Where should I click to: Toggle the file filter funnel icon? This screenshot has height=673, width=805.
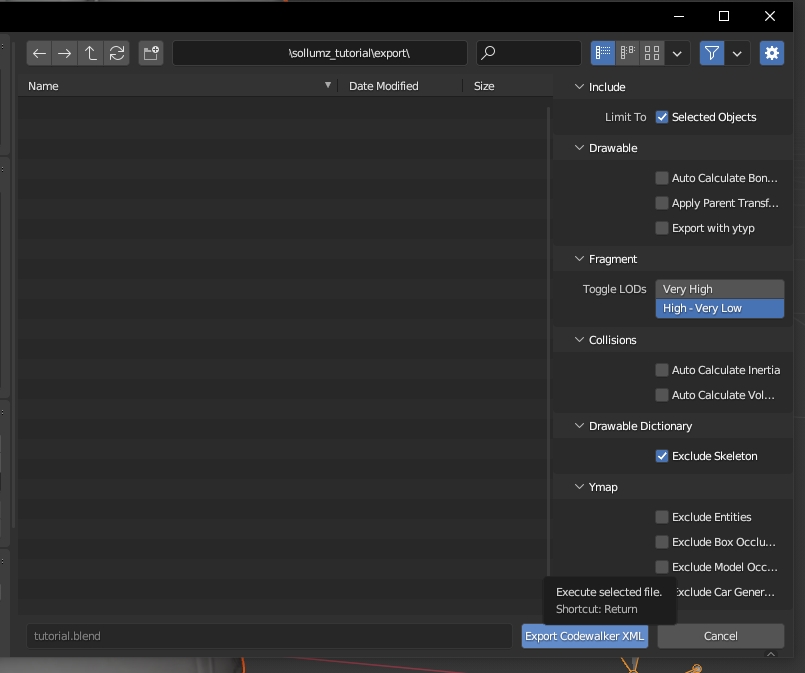pyautogui.click(x=711, y=53)
